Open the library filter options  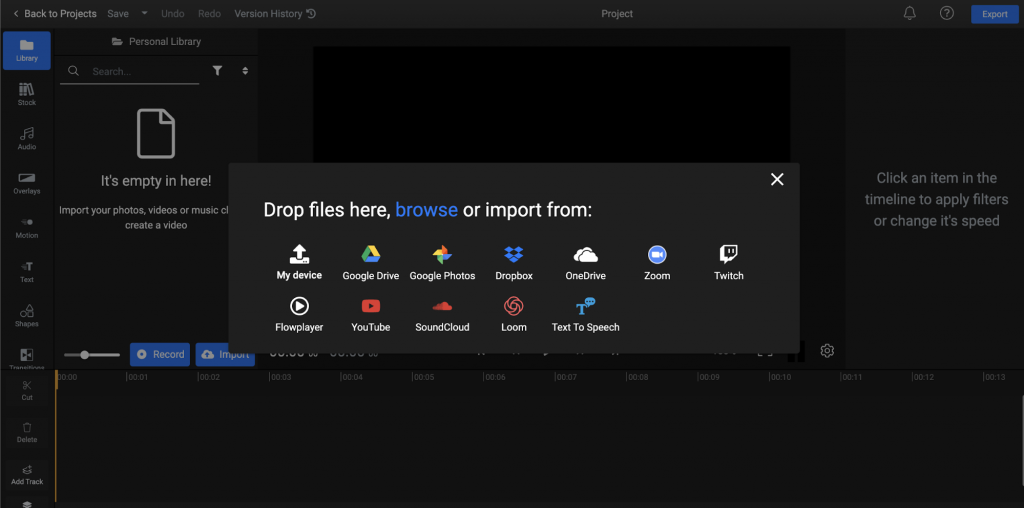pyautogui.click(x=217, y=71)
